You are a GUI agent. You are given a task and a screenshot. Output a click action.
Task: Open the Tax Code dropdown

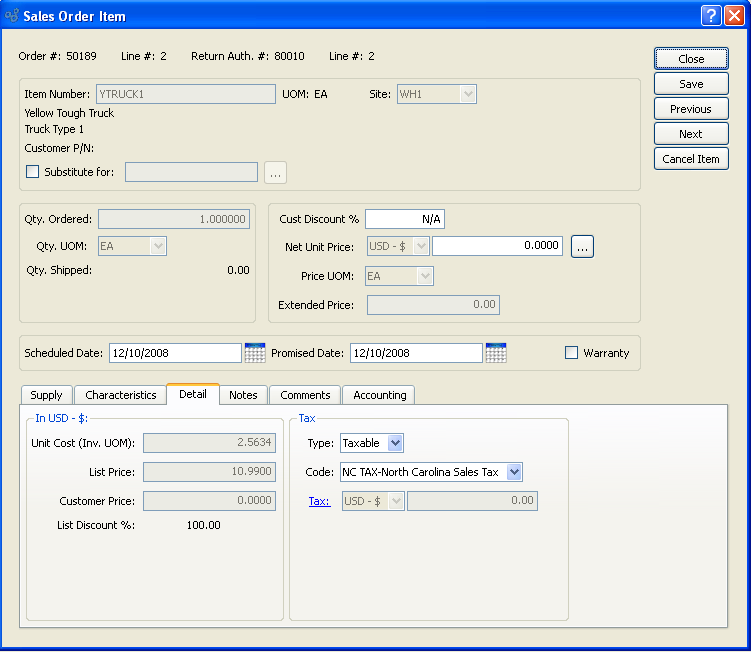[x=514, y=472]
